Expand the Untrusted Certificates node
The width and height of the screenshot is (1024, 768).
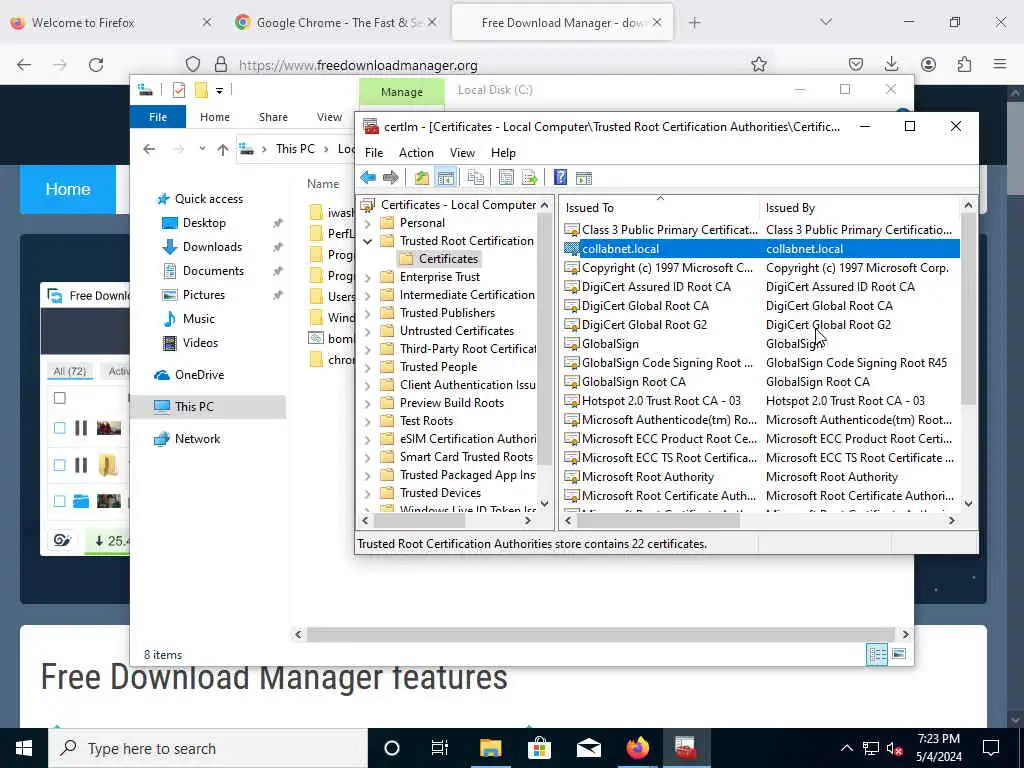click(368, 331)
